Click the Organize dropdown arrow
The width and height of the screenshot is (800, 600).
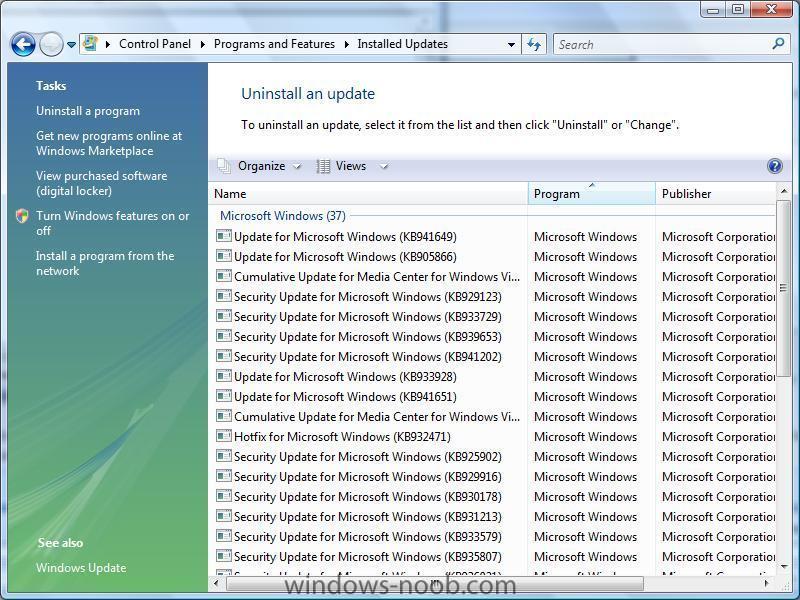pyautogui.click(x=297, y=167)
